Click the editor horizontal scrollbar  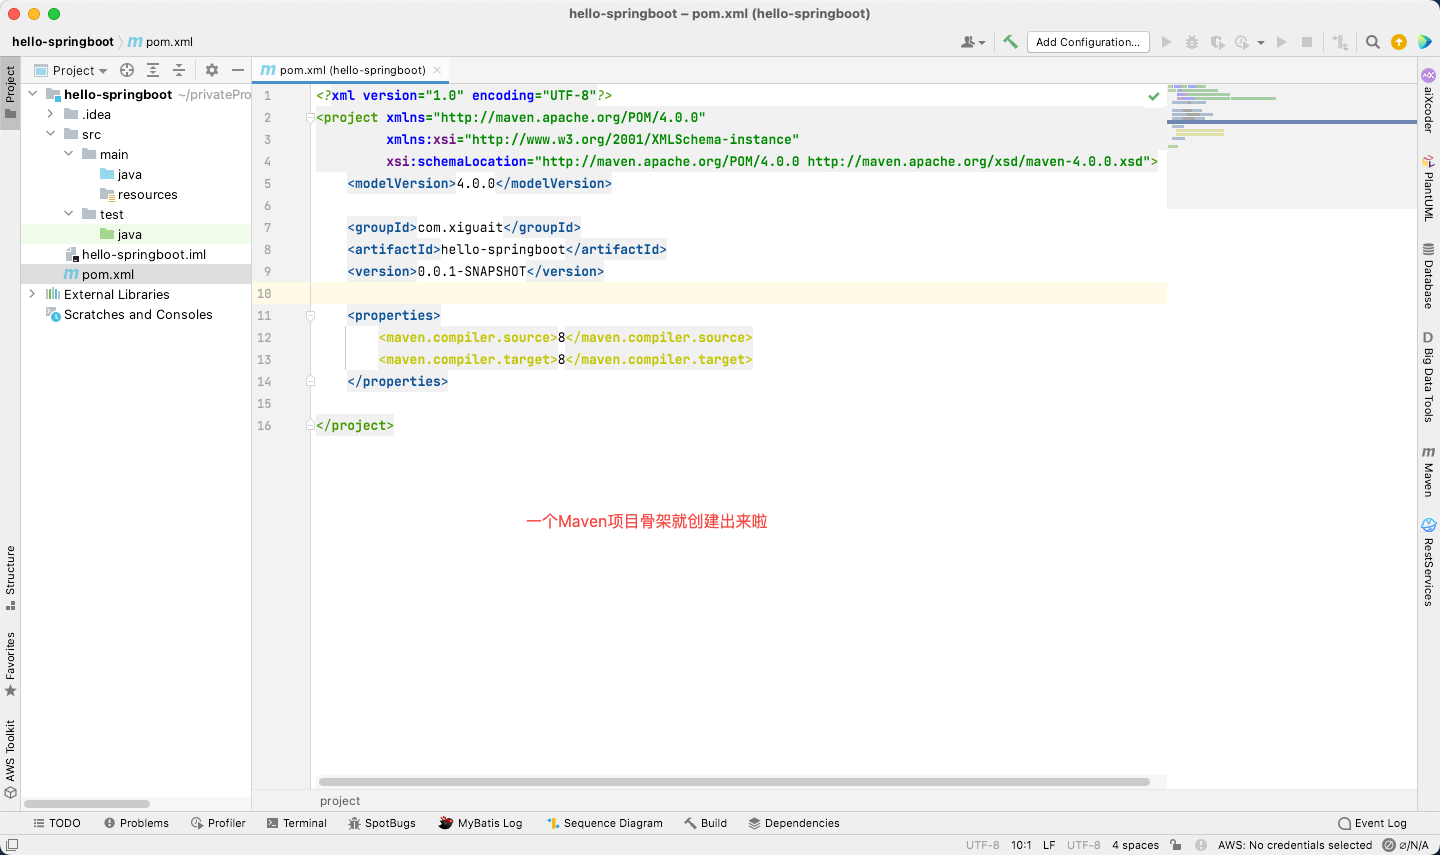pyautogui.click(x=734, y=782)
